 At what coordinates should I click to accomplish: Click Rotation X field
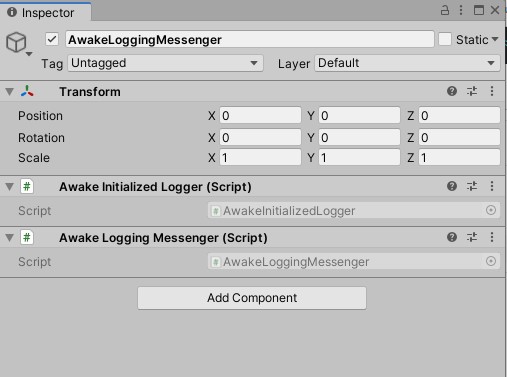click(260, 137)
